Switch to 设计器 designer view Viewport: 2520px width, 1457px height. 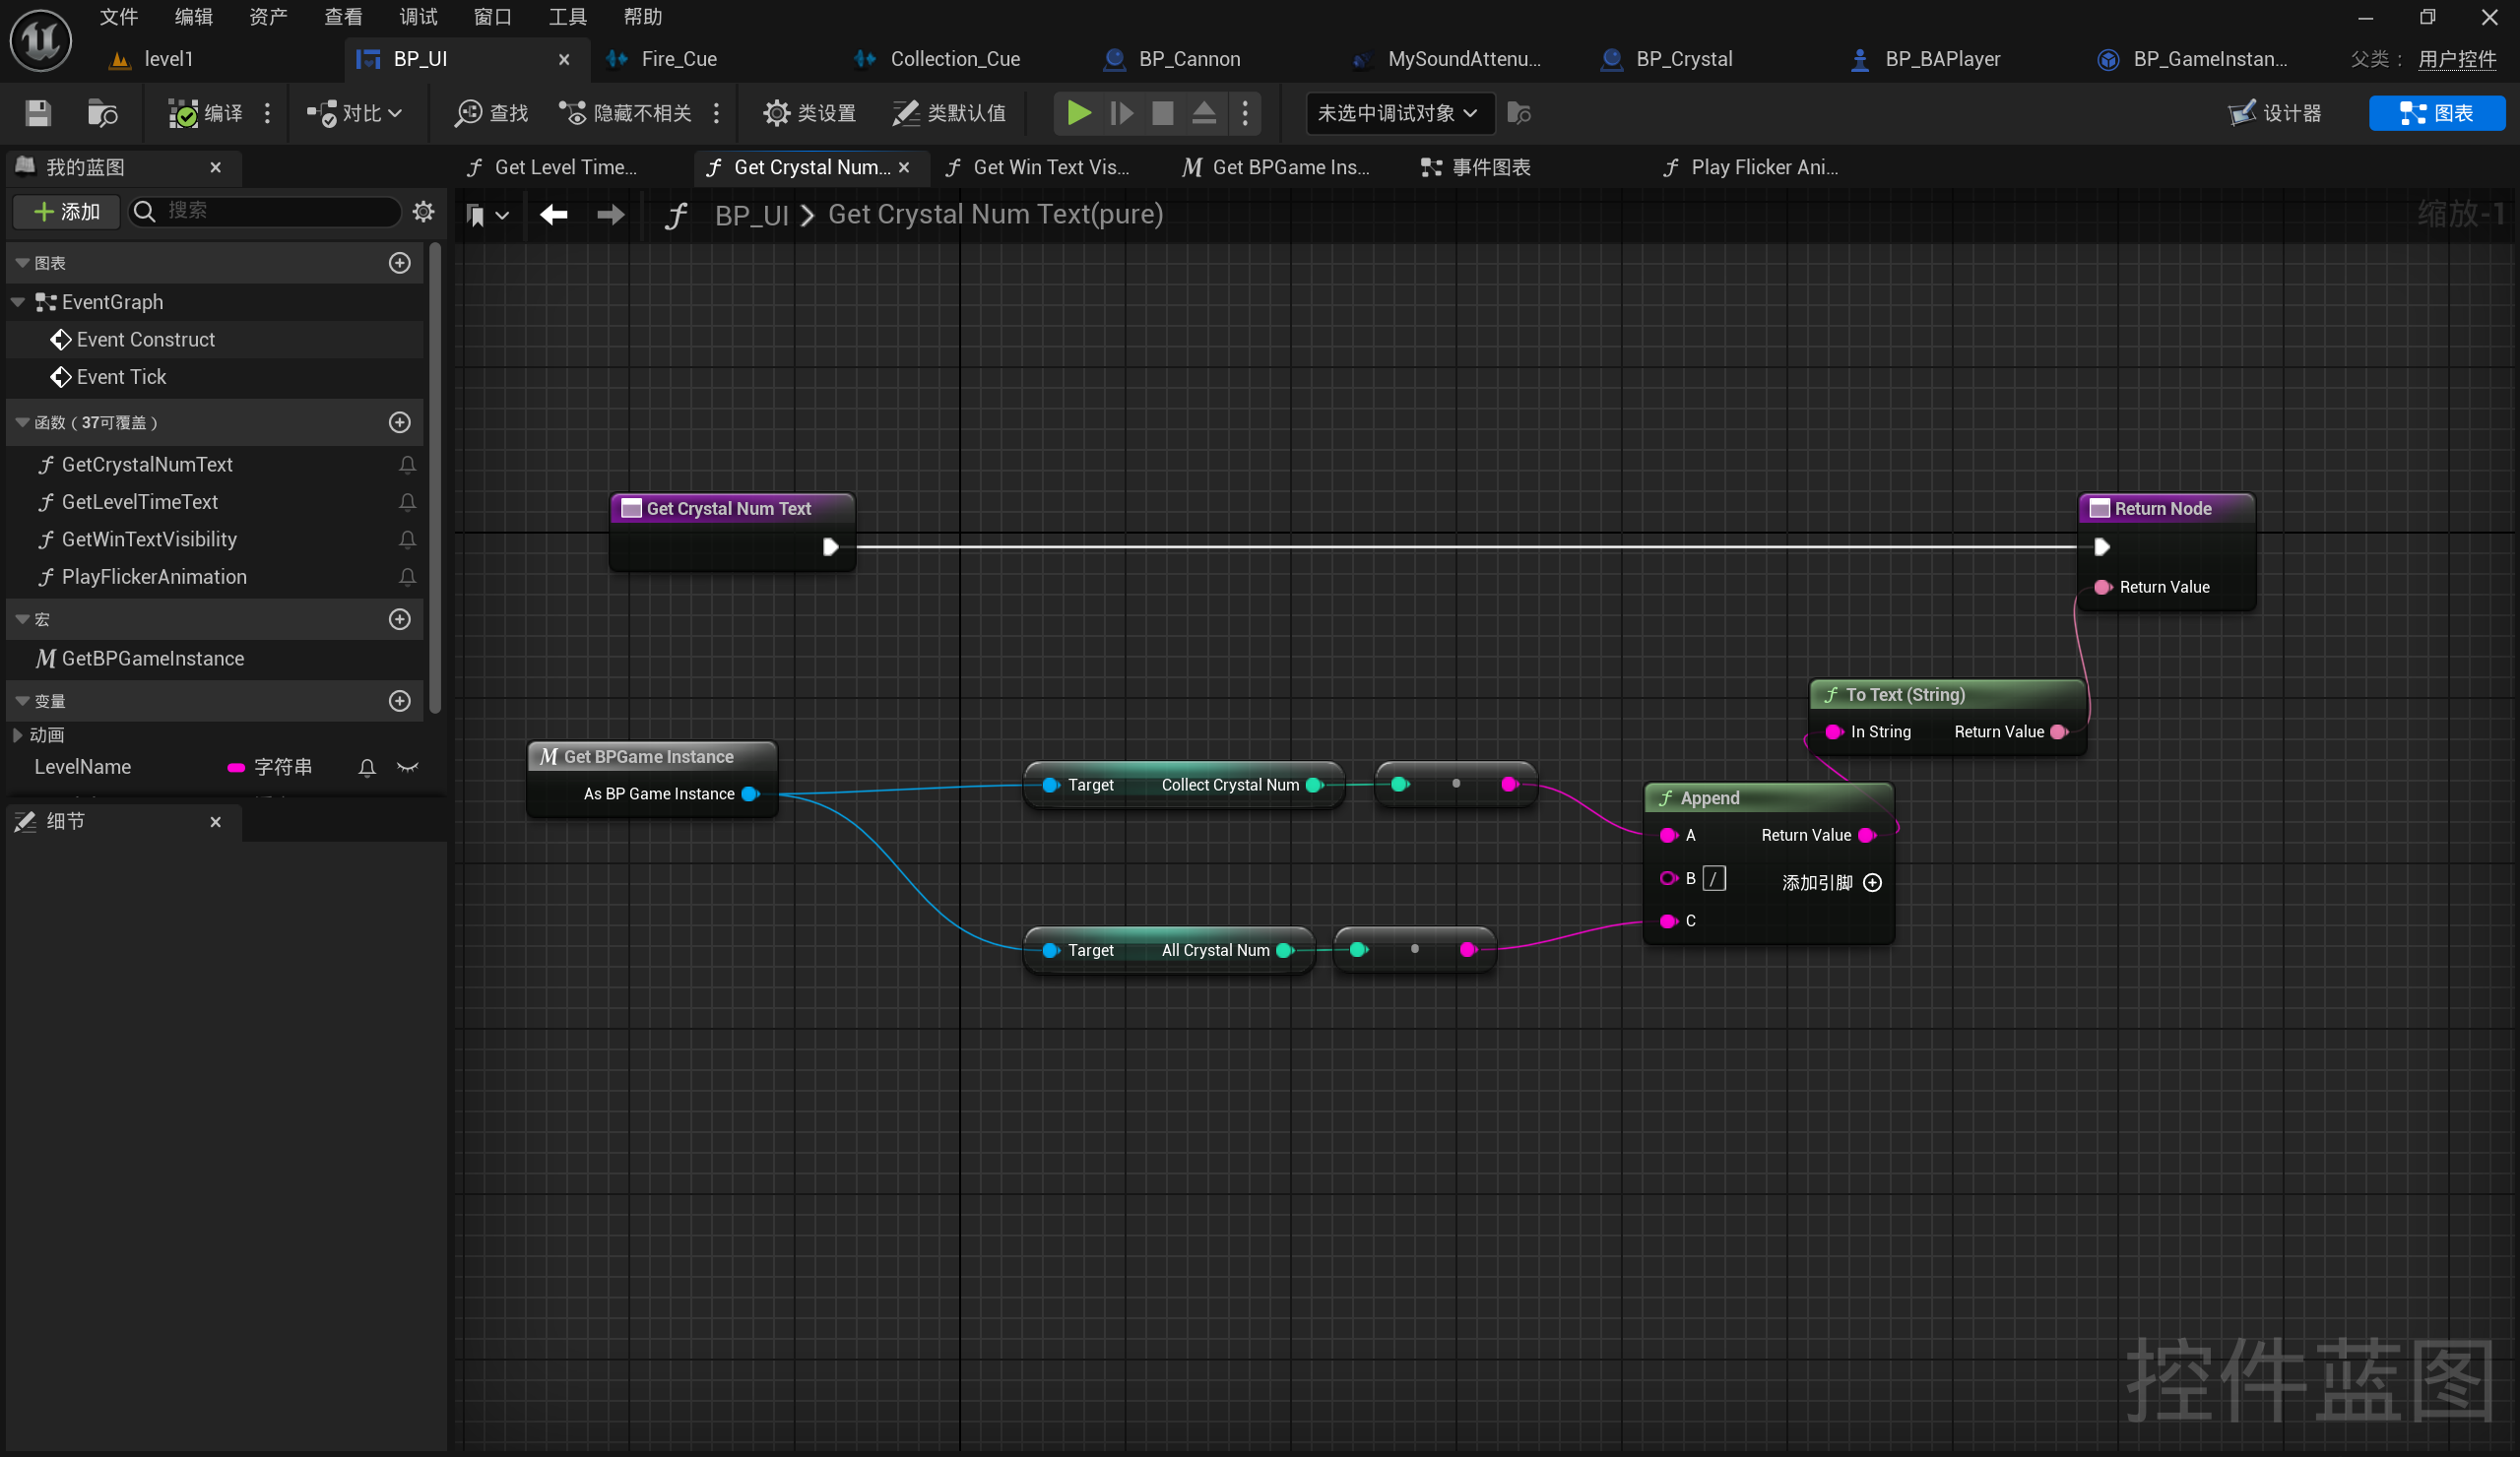[2275, 113]
